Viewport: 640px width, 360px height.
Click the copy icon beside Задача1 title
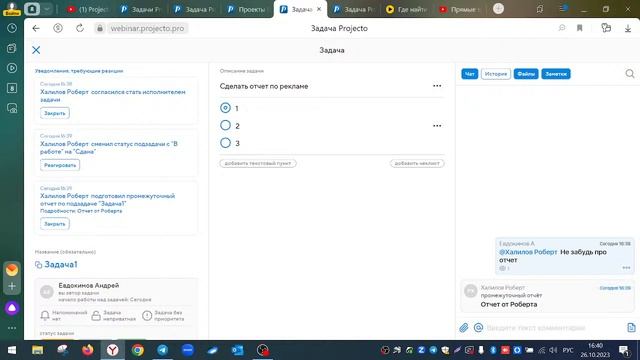(x=38, y=265)
